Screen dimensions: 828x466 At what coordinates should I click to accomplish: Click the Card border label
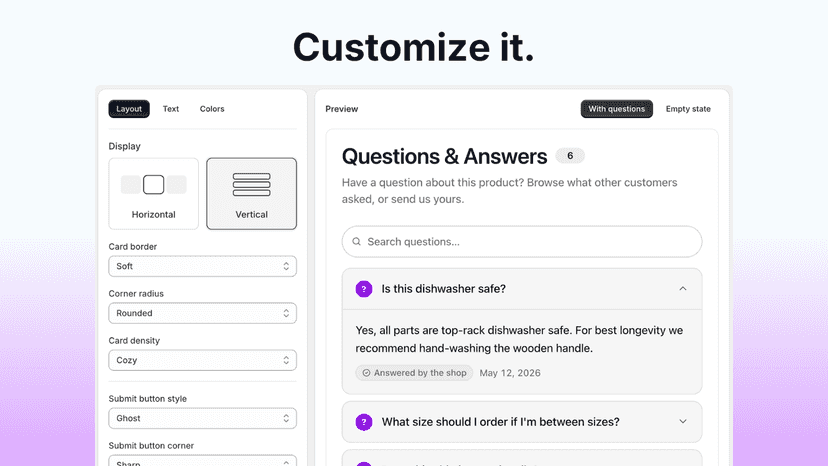pyautogui.click(x=133, y=247)
